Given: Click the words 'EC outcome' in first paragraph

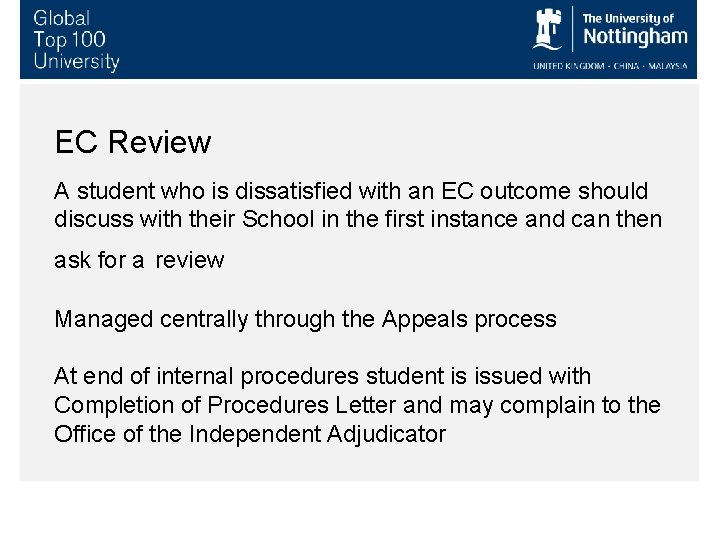Looking at the screenshot, I should 506,191.
